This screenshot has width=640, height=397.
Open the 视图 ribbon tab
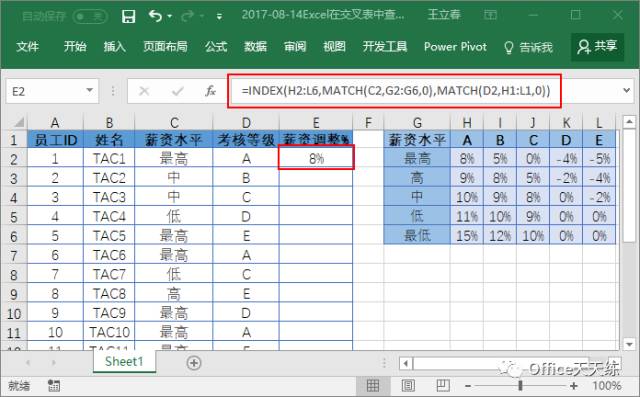tap(334, 47)
